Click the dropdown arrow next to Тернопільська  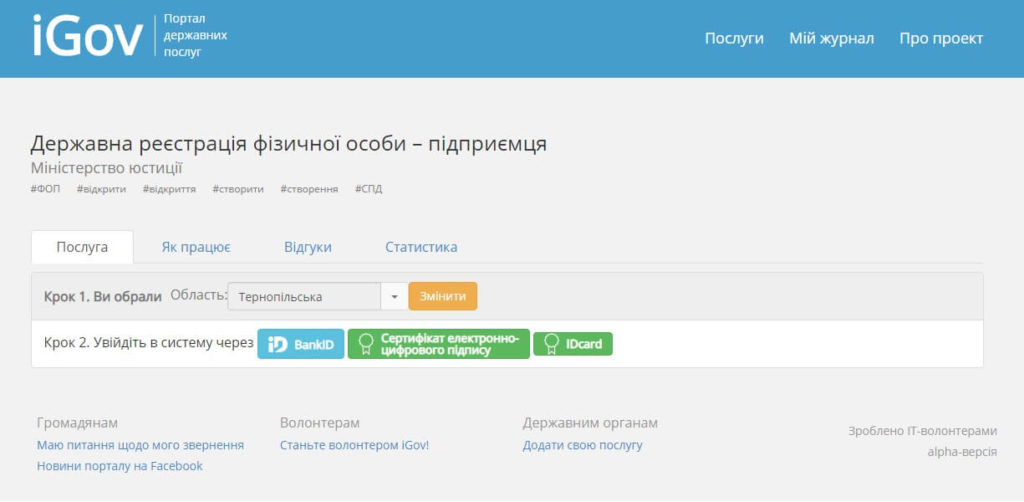[394, 296]
